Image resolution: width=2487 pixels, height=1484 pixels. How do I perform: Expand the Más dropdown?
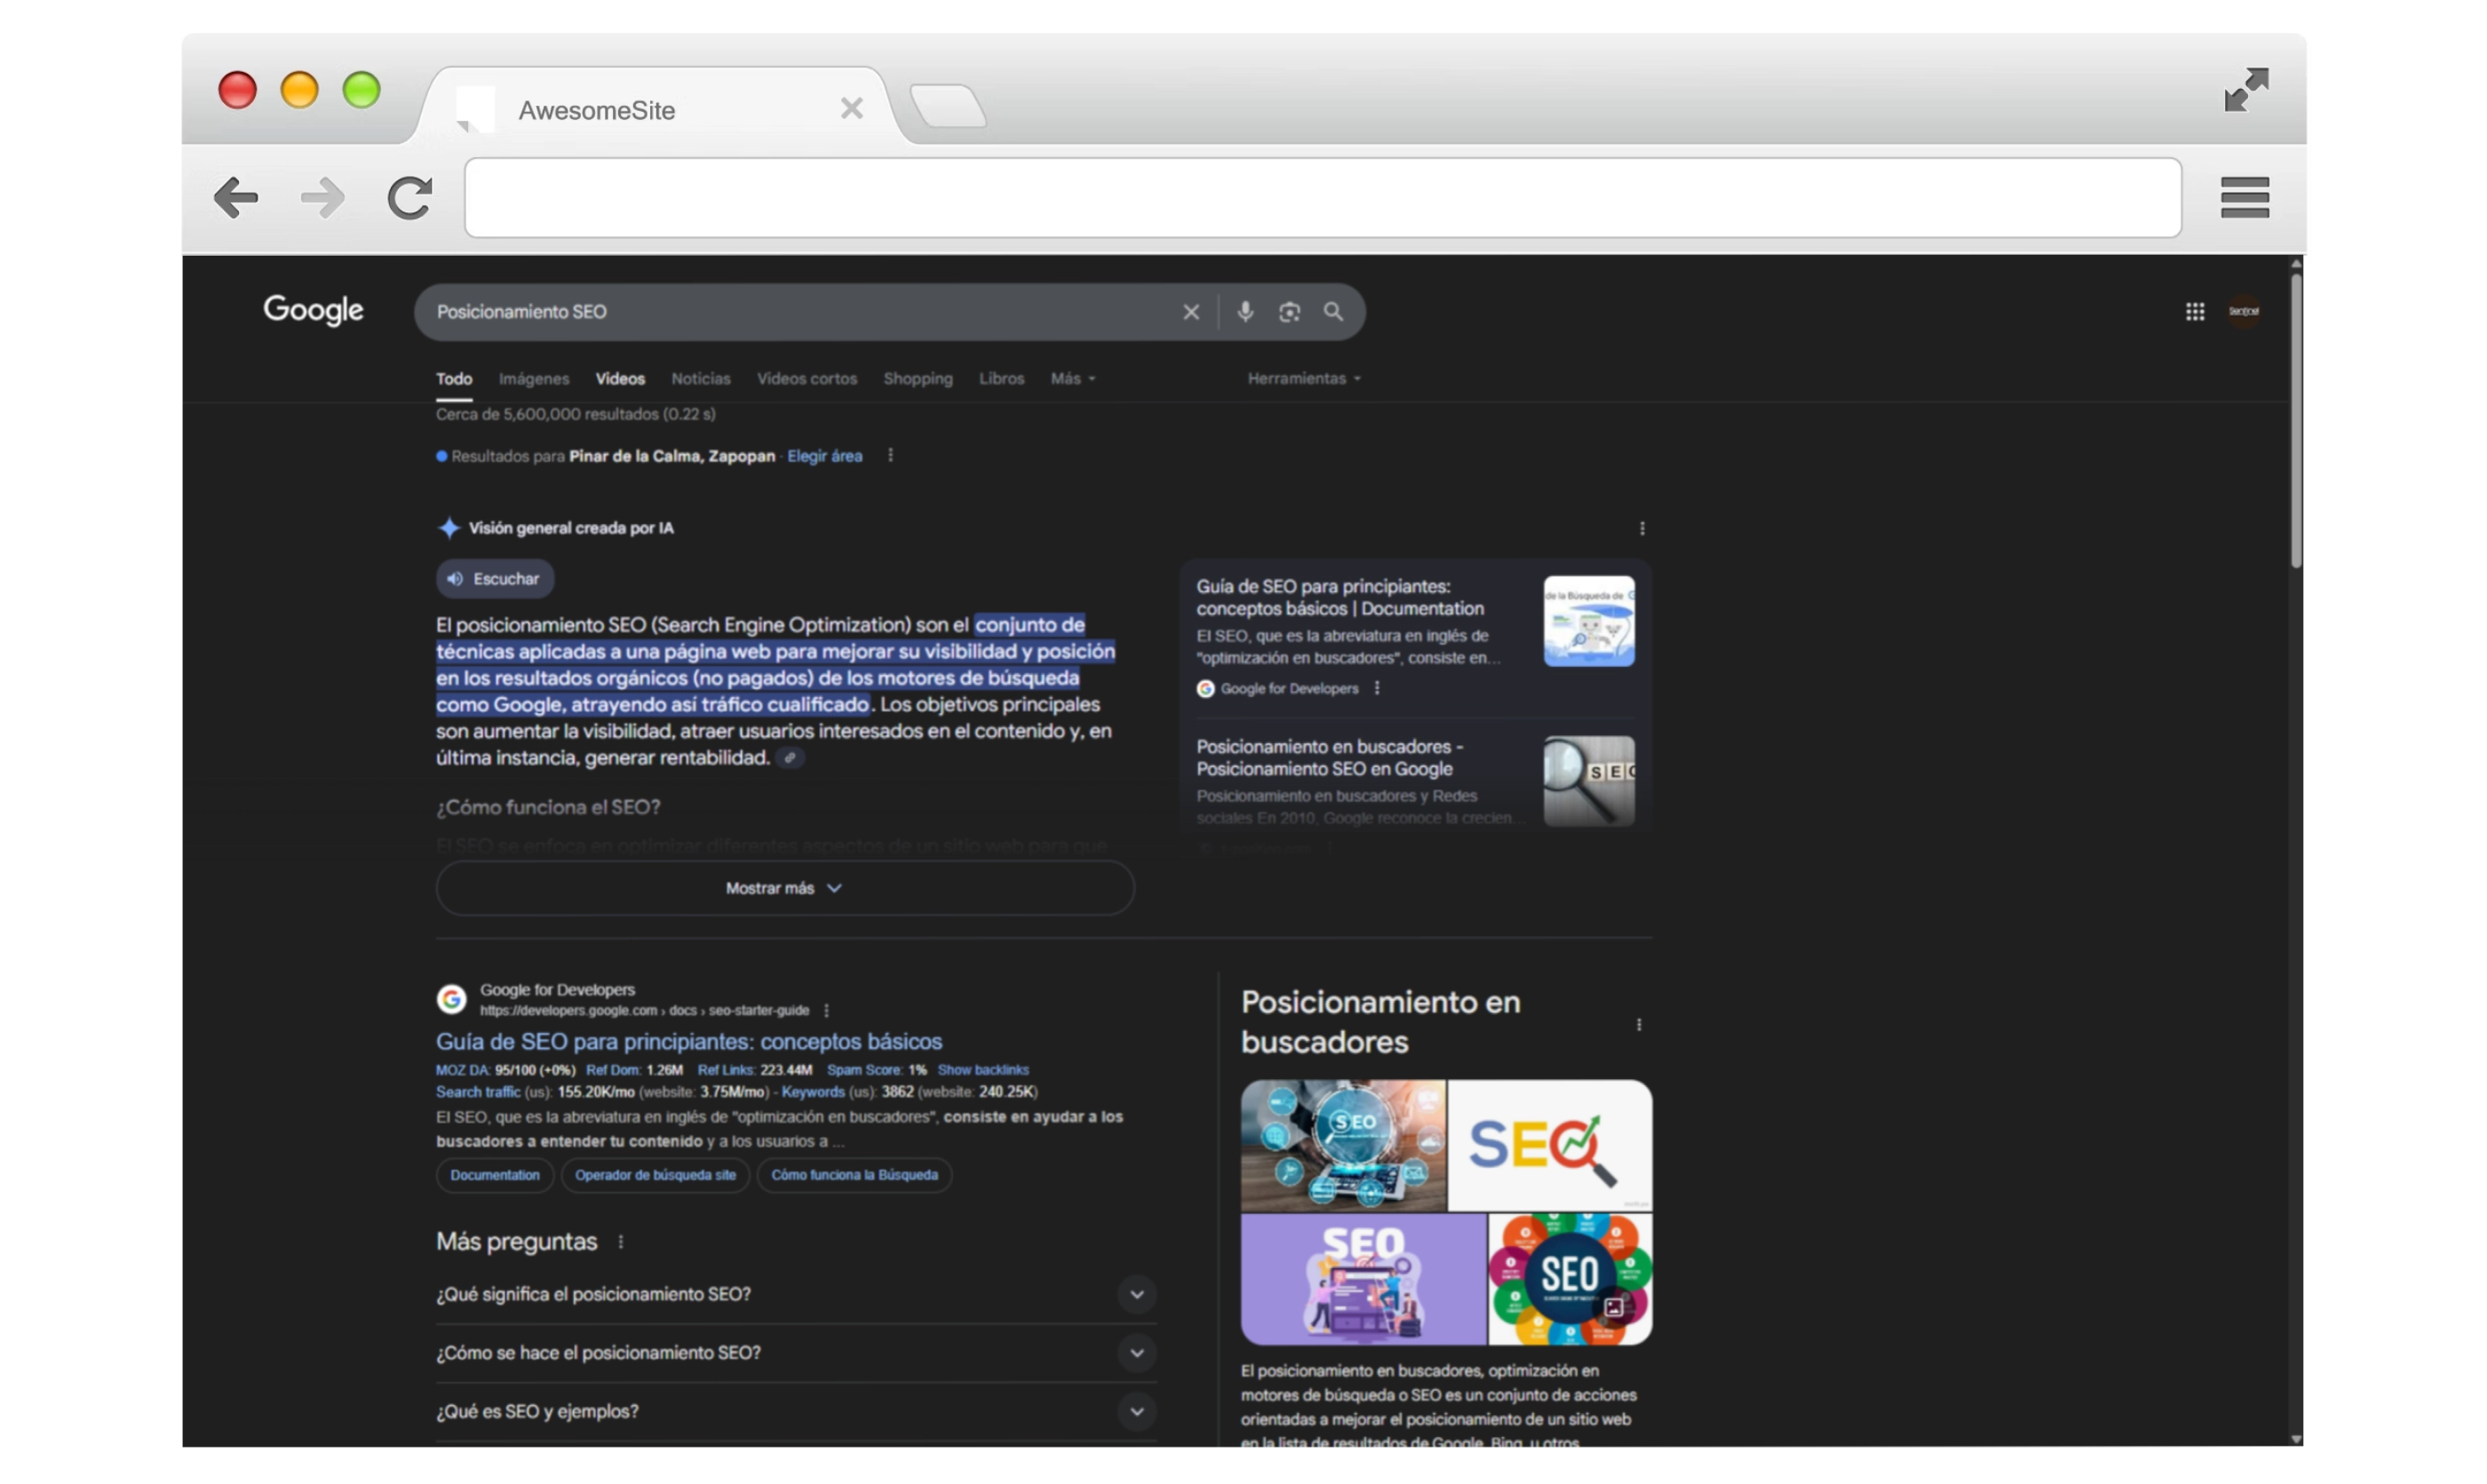pyautogui.click(x=1072, y=379)
